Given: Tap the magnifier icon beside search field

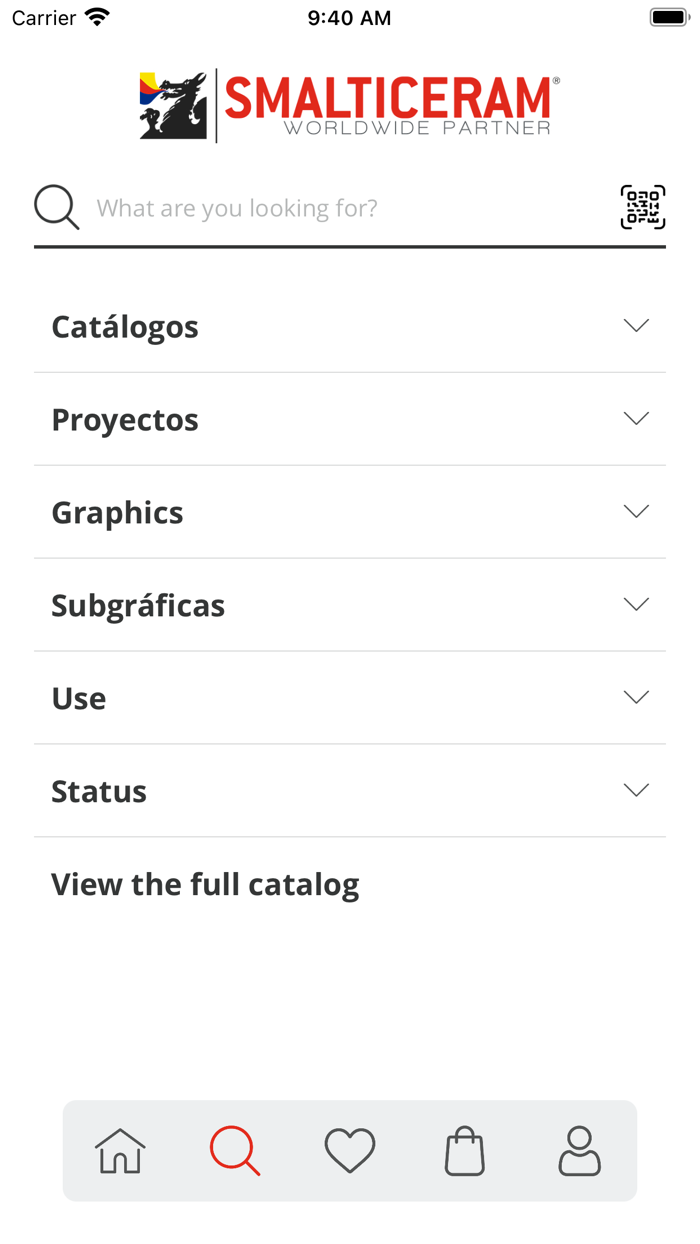Looking at the screenshot, I should pos(57,208).
